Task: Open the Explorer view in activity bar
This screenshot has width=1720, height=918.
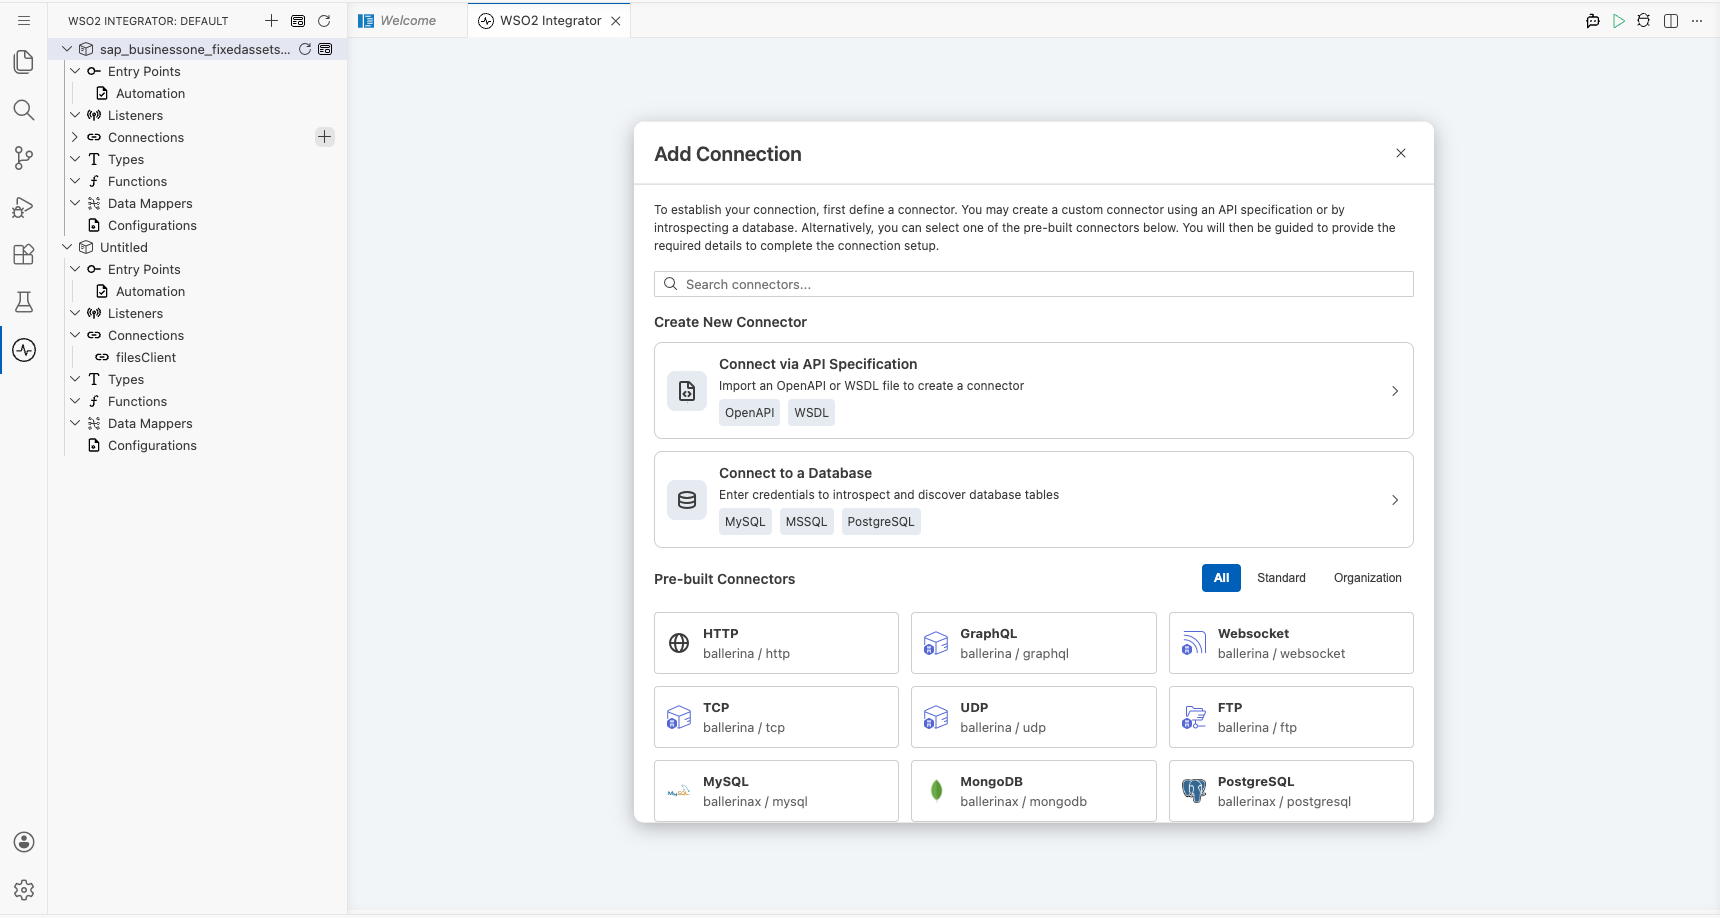Action: point(24,62)
